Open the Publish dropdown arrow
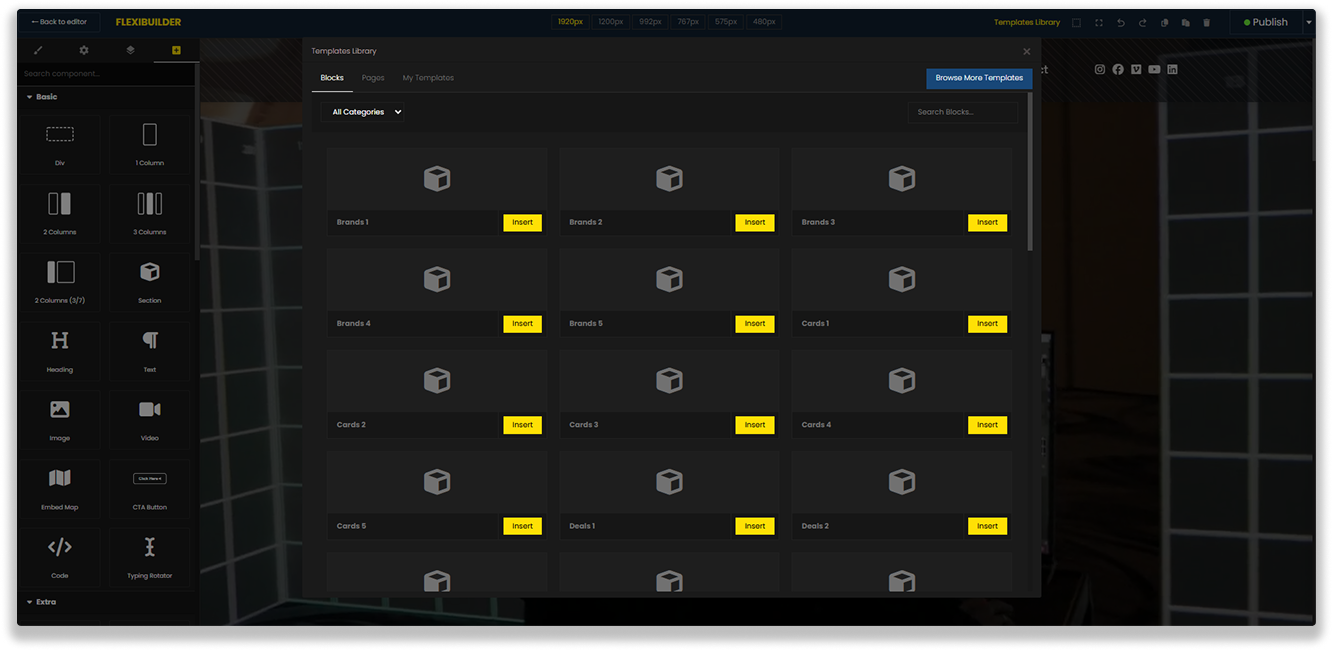1333x651 pixels. pyautogui.click(x=1308, y=22)
